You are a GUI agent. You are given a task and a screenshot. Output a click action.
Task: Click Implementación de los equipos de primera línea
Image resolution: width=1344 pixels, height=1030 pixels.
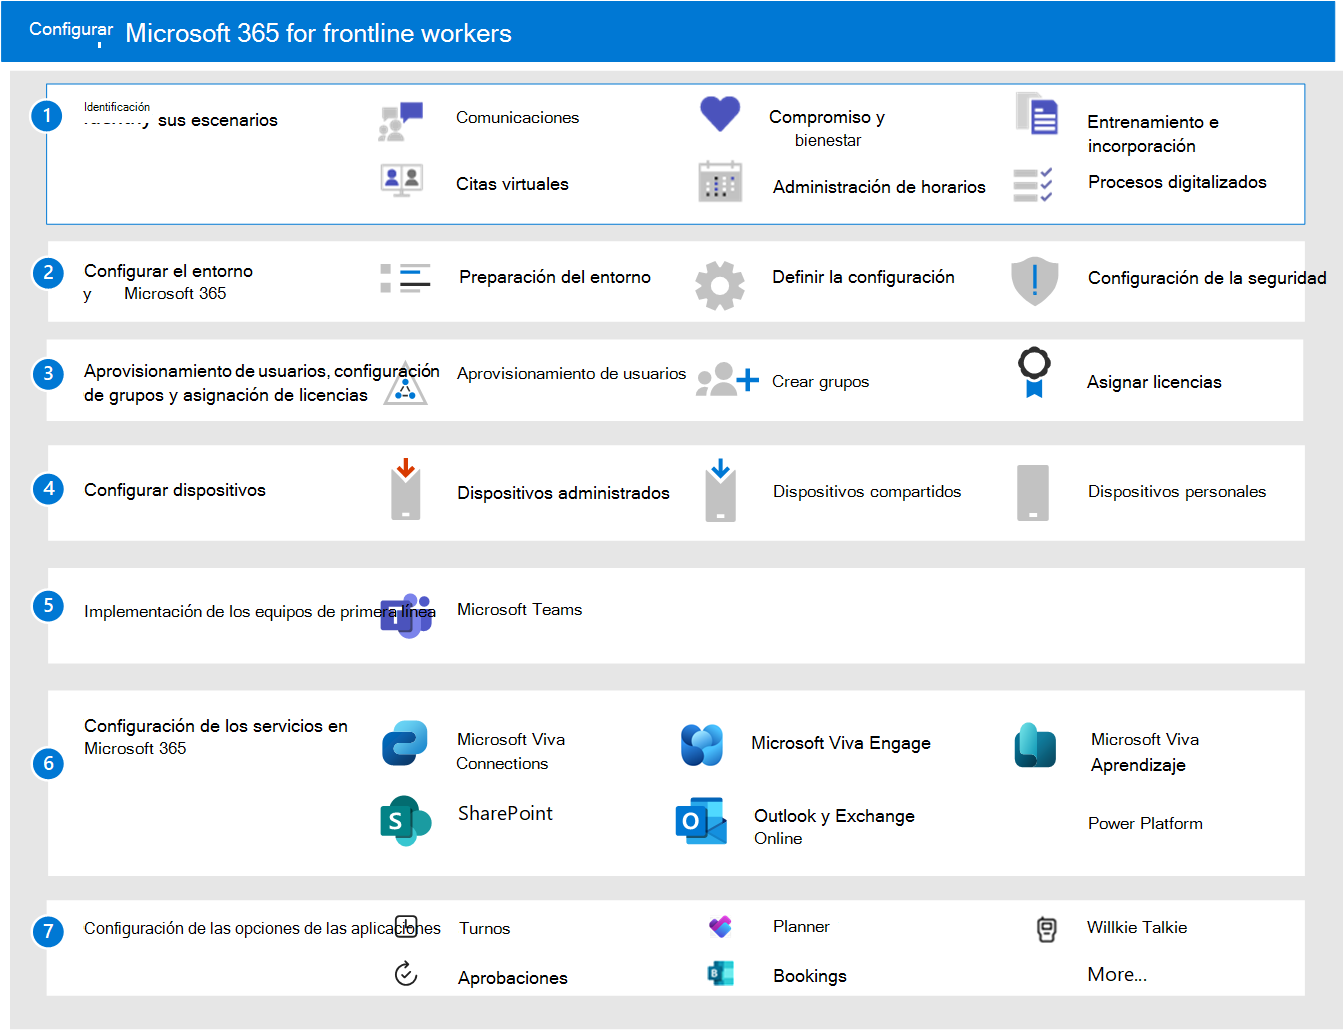[x=260, y=611]
